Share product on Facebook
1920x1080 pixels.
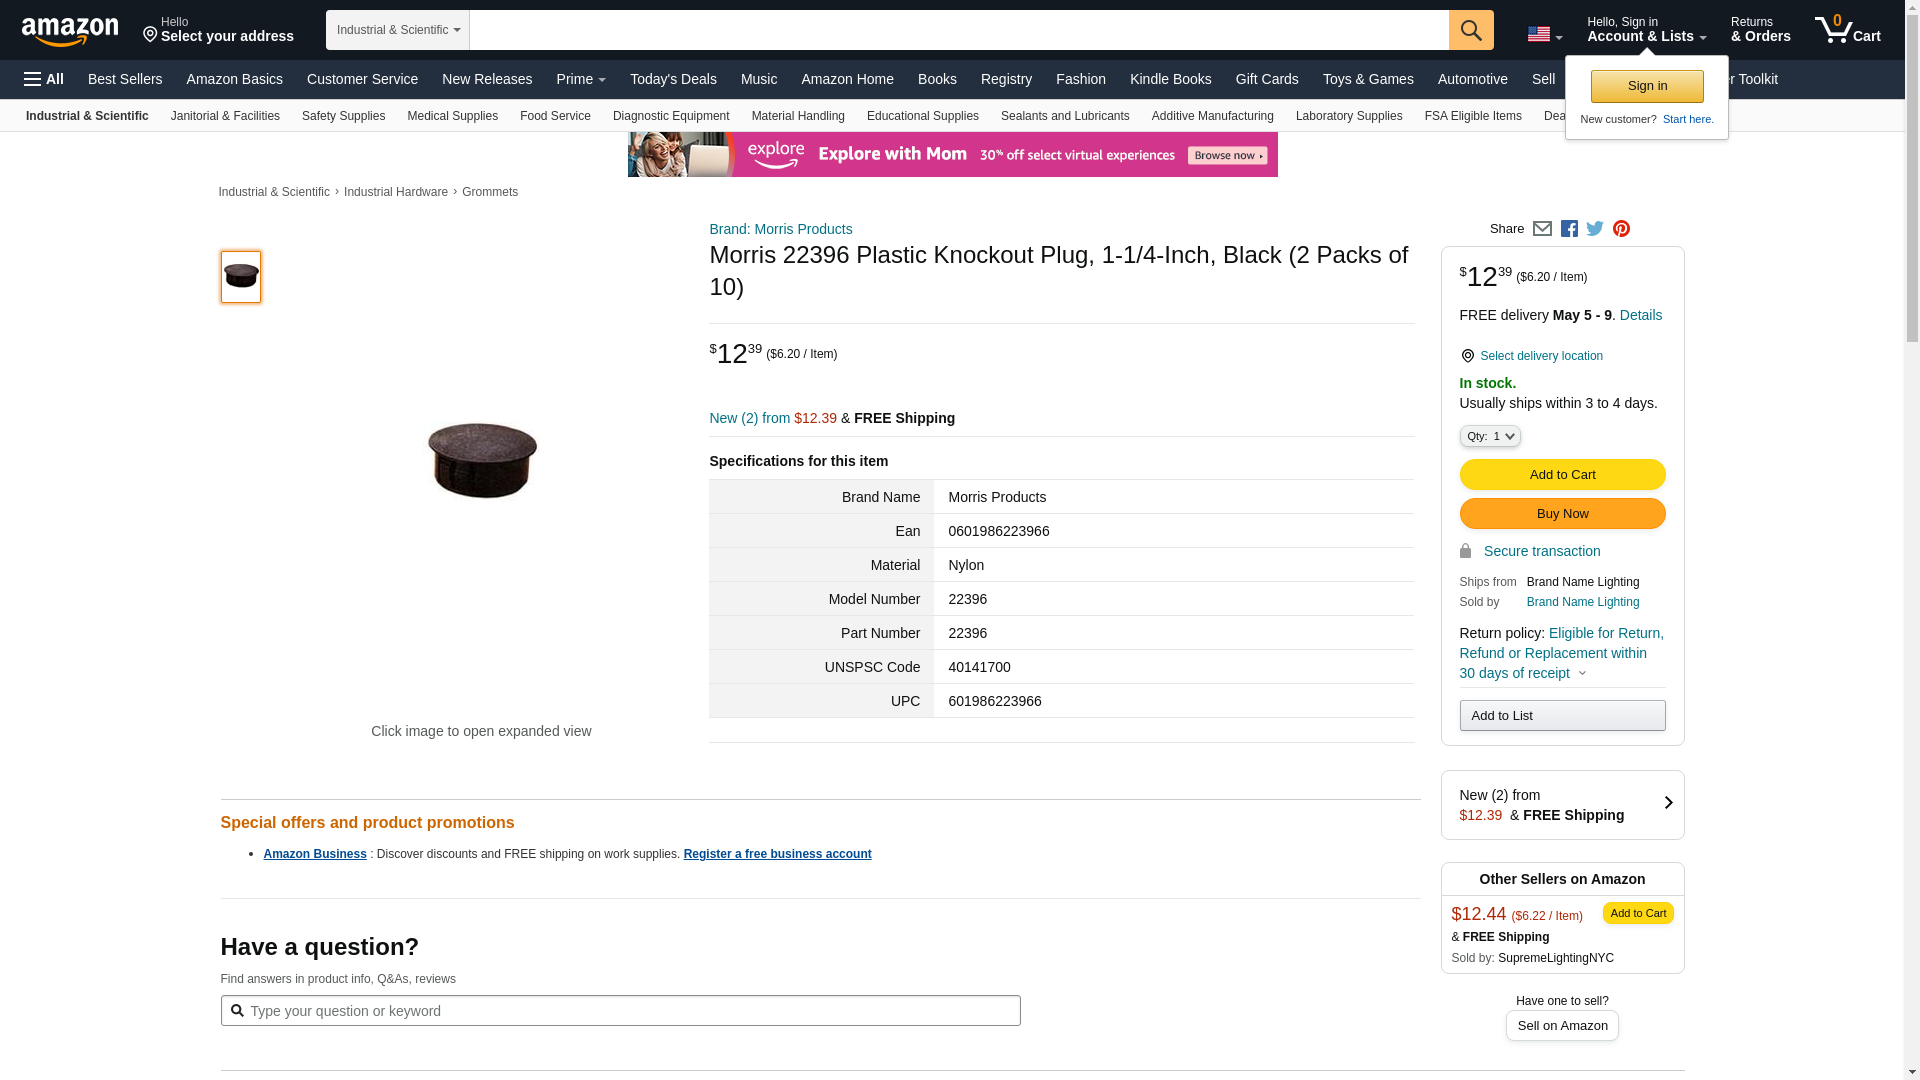click(1569, 229)
